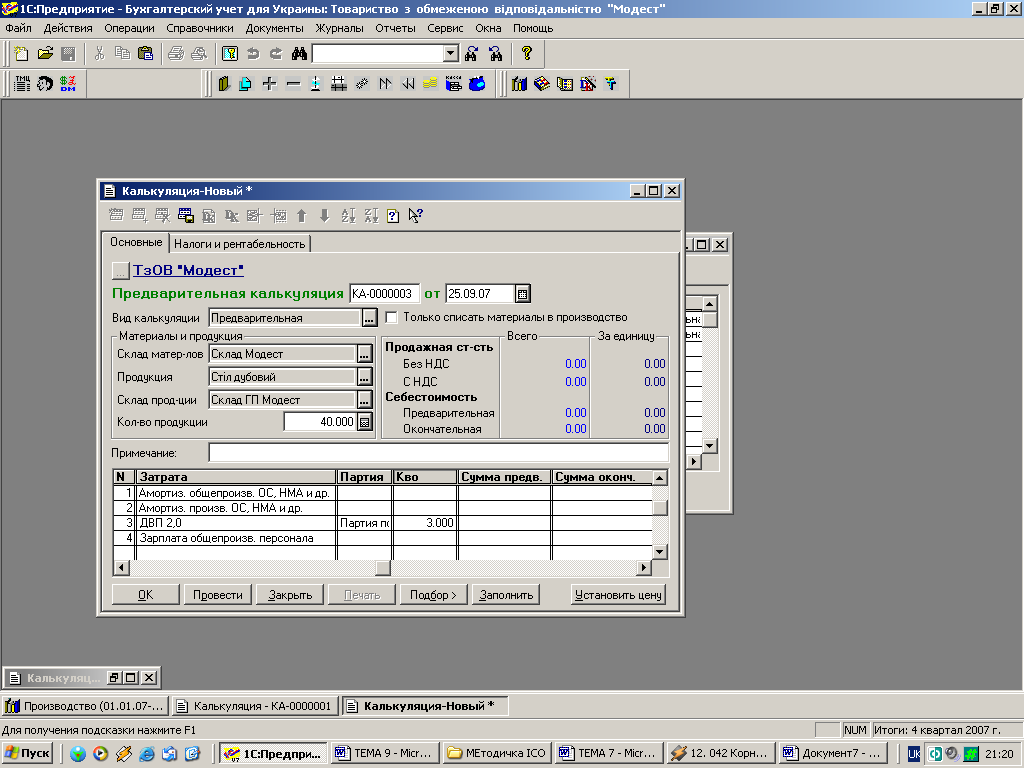Open Продукция selection ellipsis button
Screen dimensions: 1024x768
click(x=364, y=377)
